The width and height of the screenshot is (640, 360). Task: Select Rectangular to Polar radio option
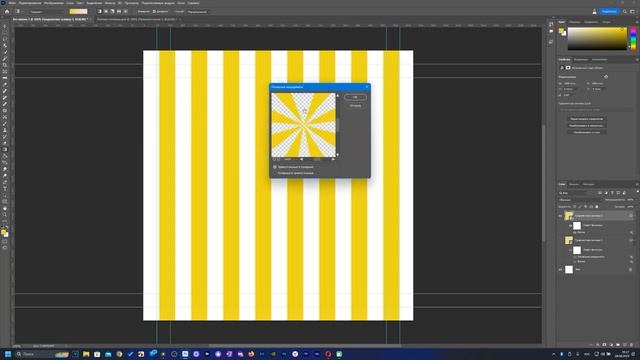click(x=275, y=167)
